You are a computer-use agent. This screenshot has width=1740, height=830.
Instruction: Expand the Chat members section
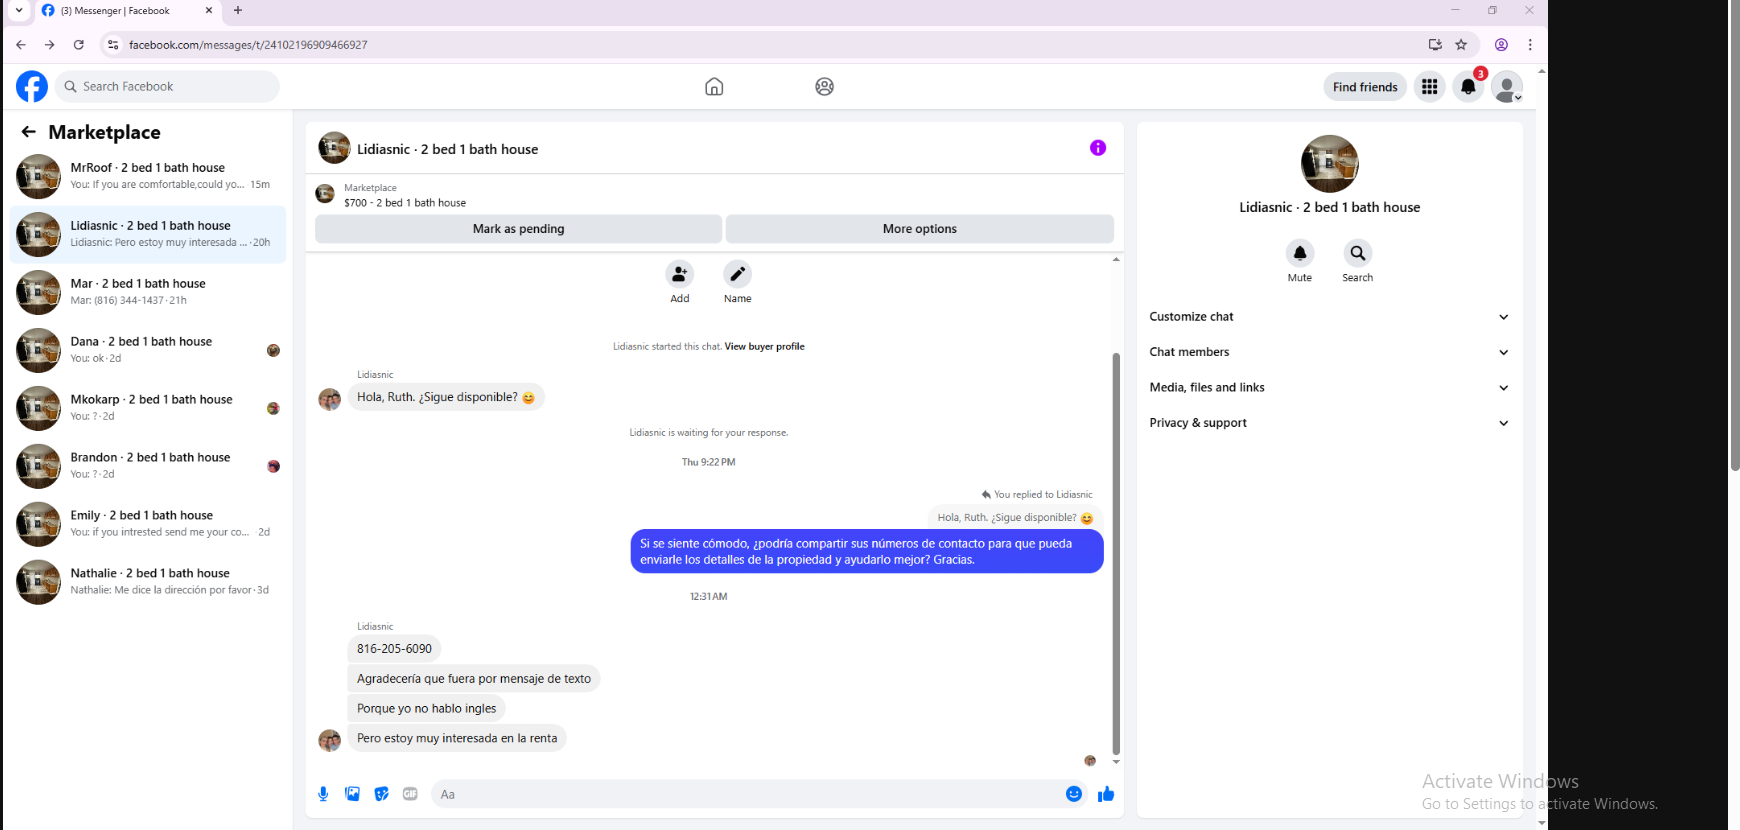click(x=1329, y=352)
